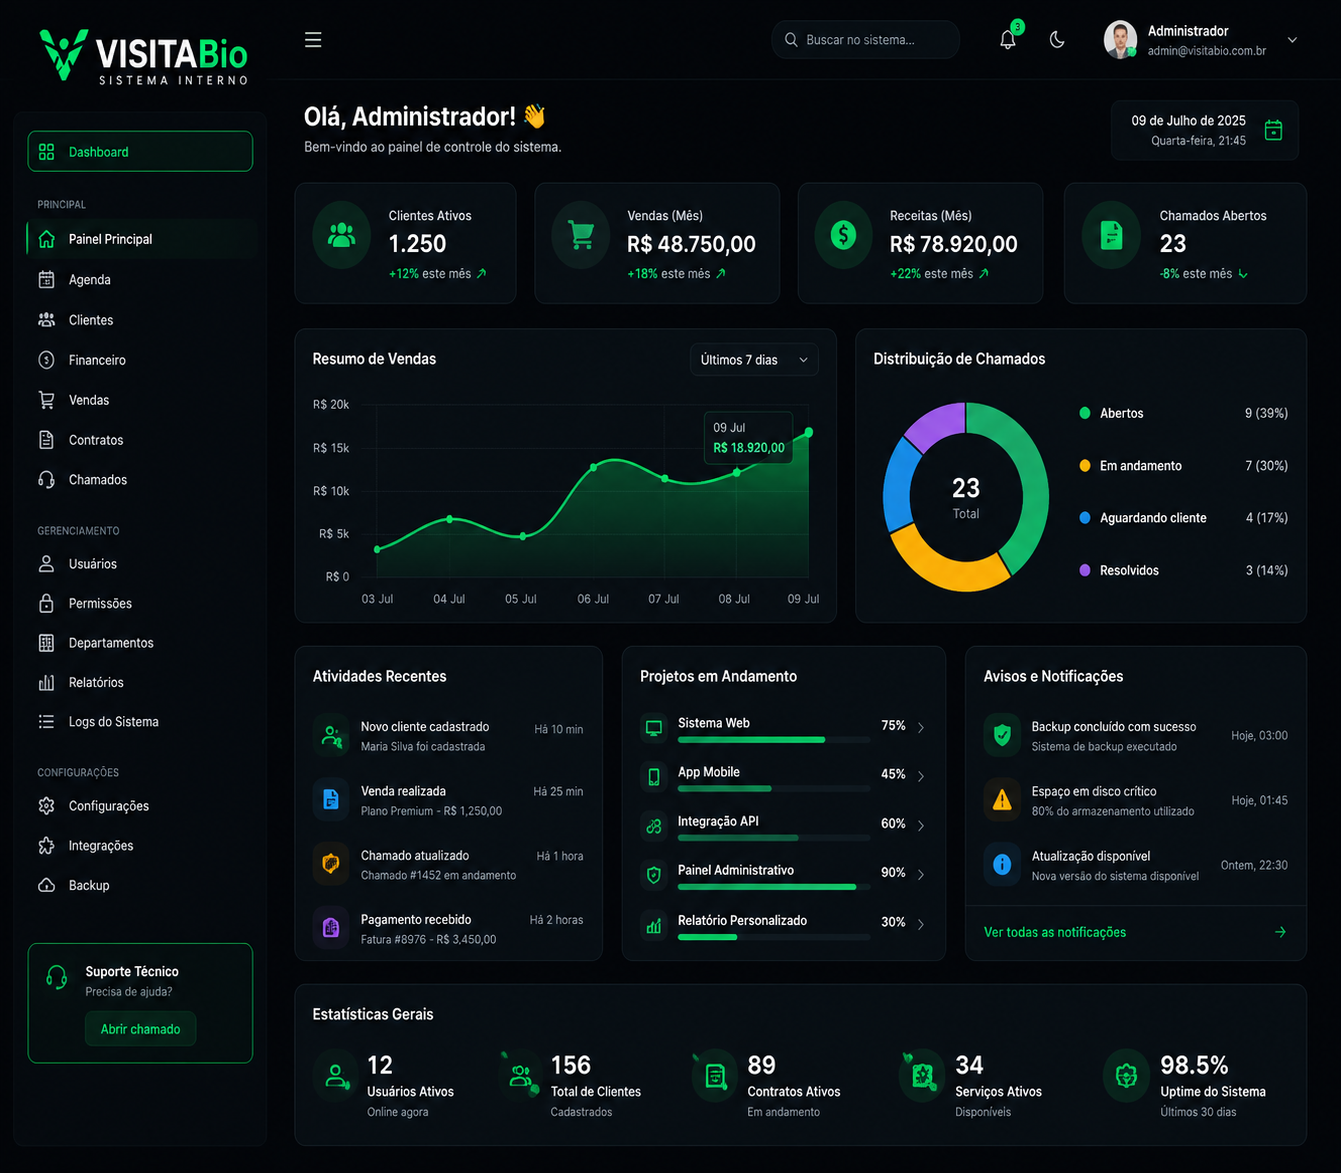Toggle dark mode moon icon
Screen dimensions: 1341x1173
1057,40
